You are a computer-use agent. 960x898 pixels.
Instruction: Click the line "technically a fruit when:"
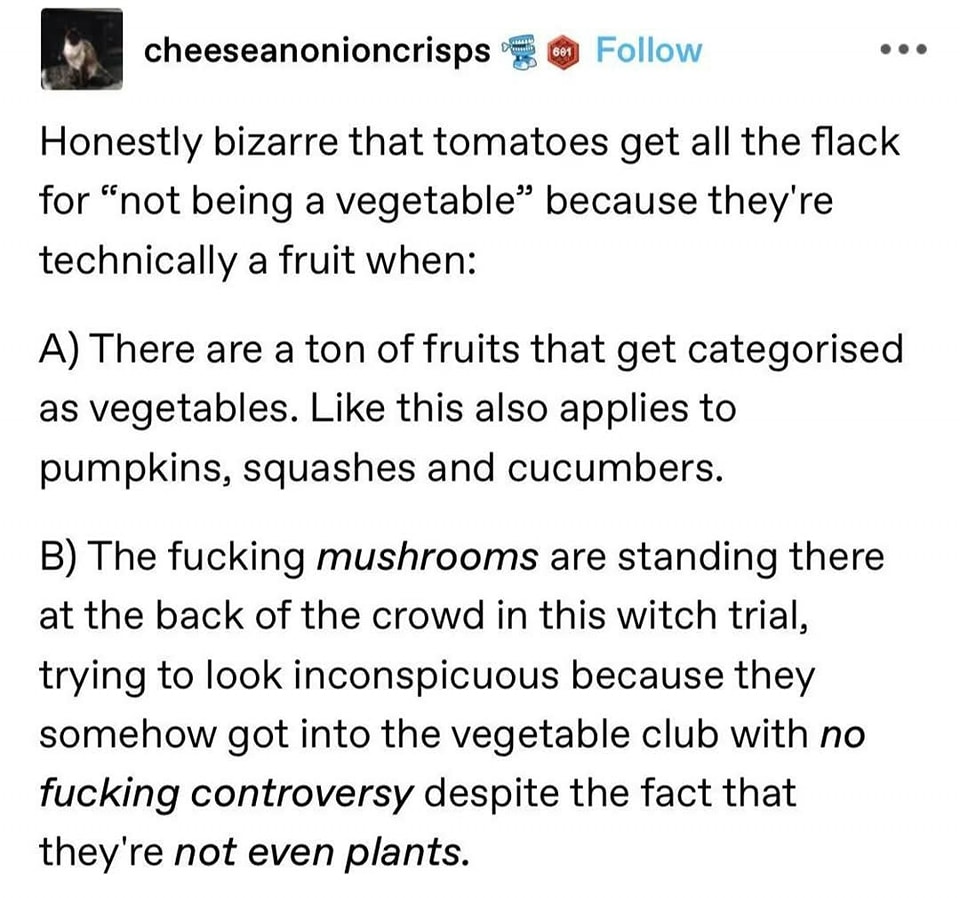[259, 261]
